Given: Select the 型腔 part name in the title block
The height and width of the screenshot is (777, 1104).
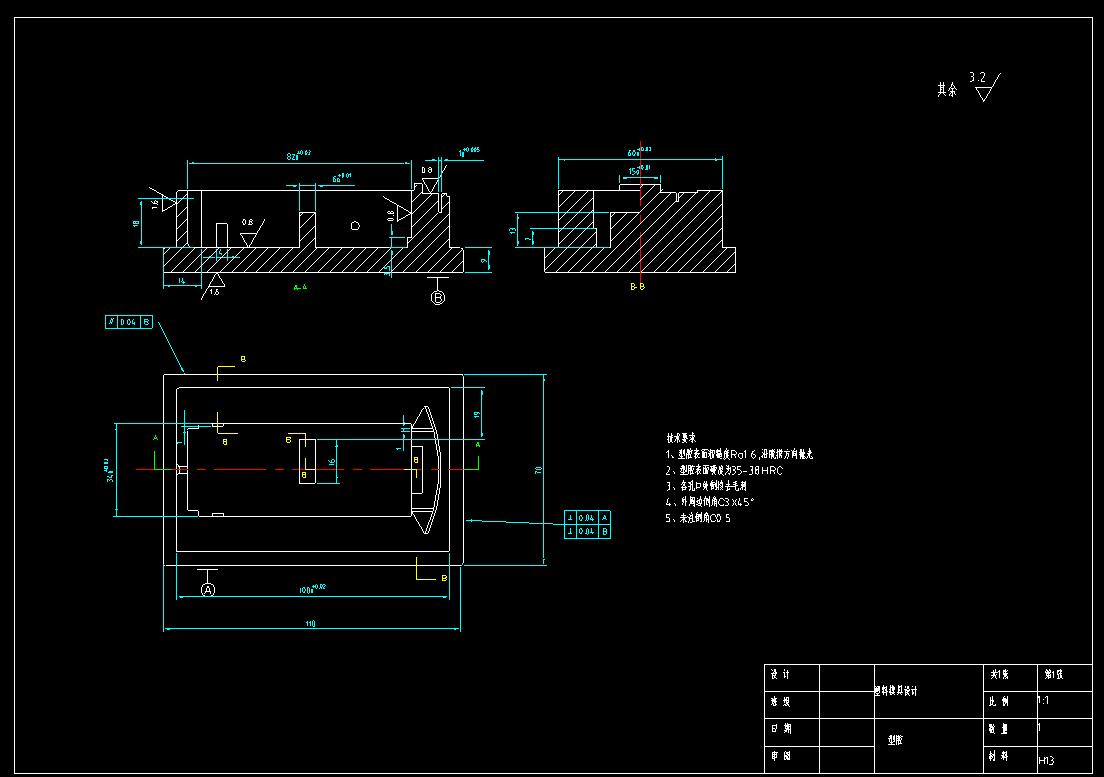Looking at the screenshot, I should point(896,738).
